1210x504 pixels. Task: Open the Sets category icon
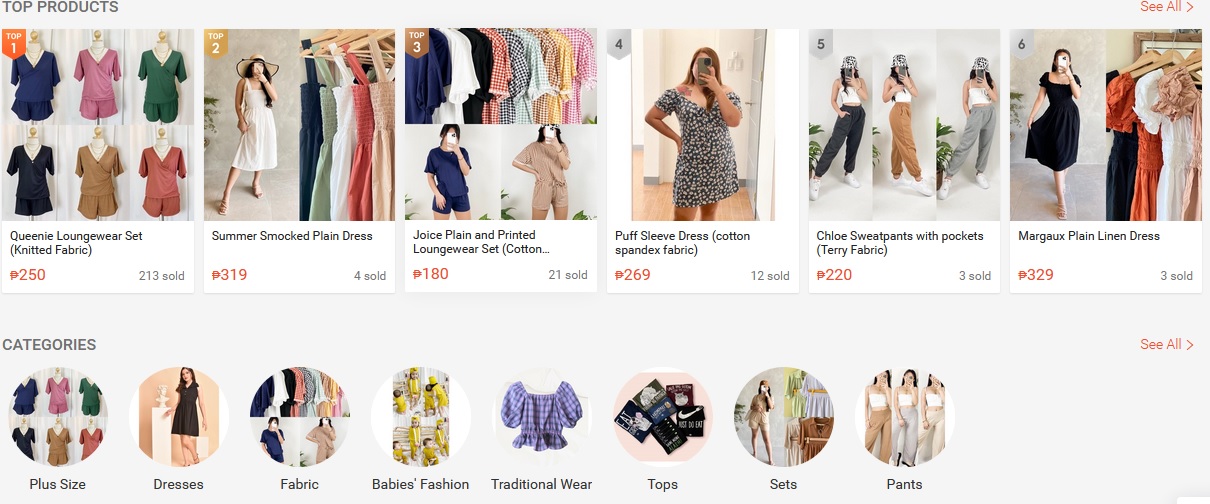pos(784,417)
